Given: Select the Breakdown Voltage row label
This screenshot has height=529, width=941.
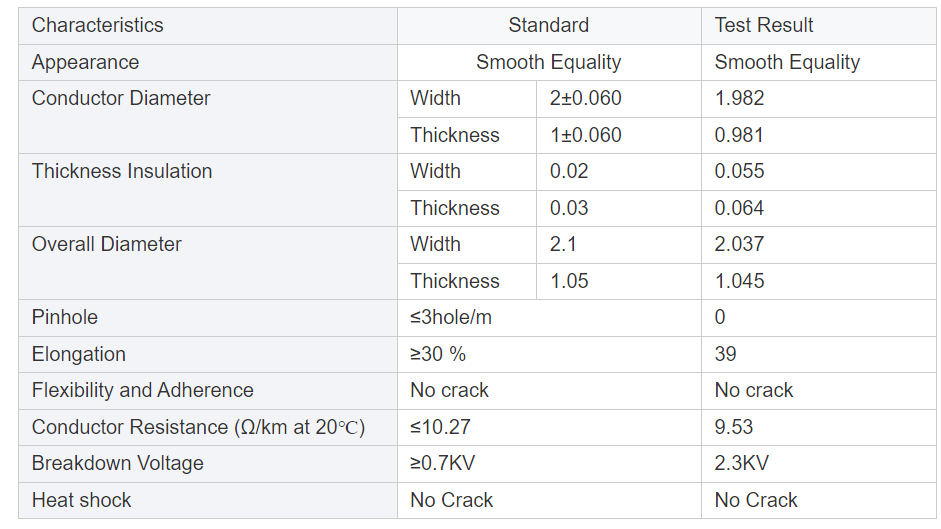Looking at the screenshot, I should point(118,463).
